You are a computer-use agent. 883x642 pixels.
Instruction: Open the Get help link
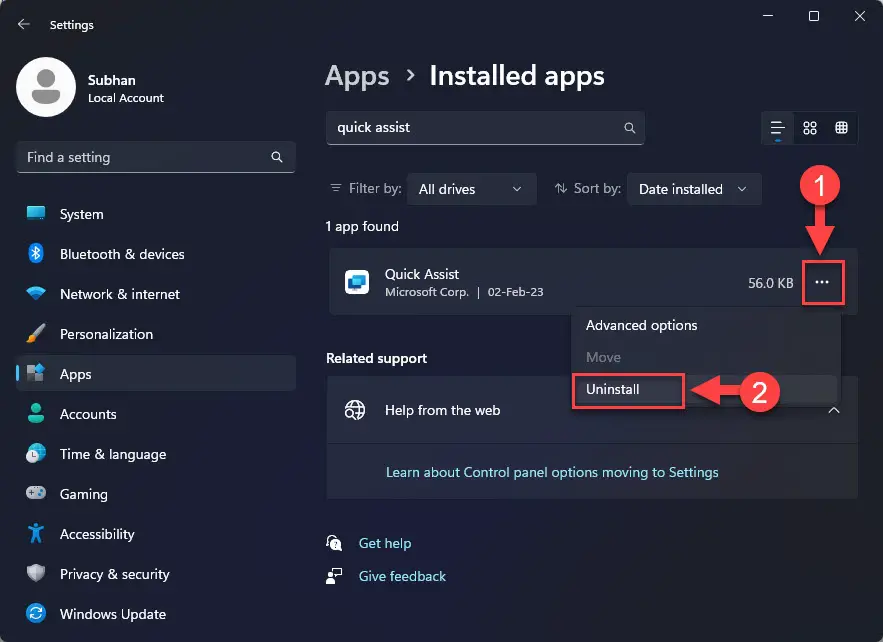pyautogui.click(x=385, y=543)
